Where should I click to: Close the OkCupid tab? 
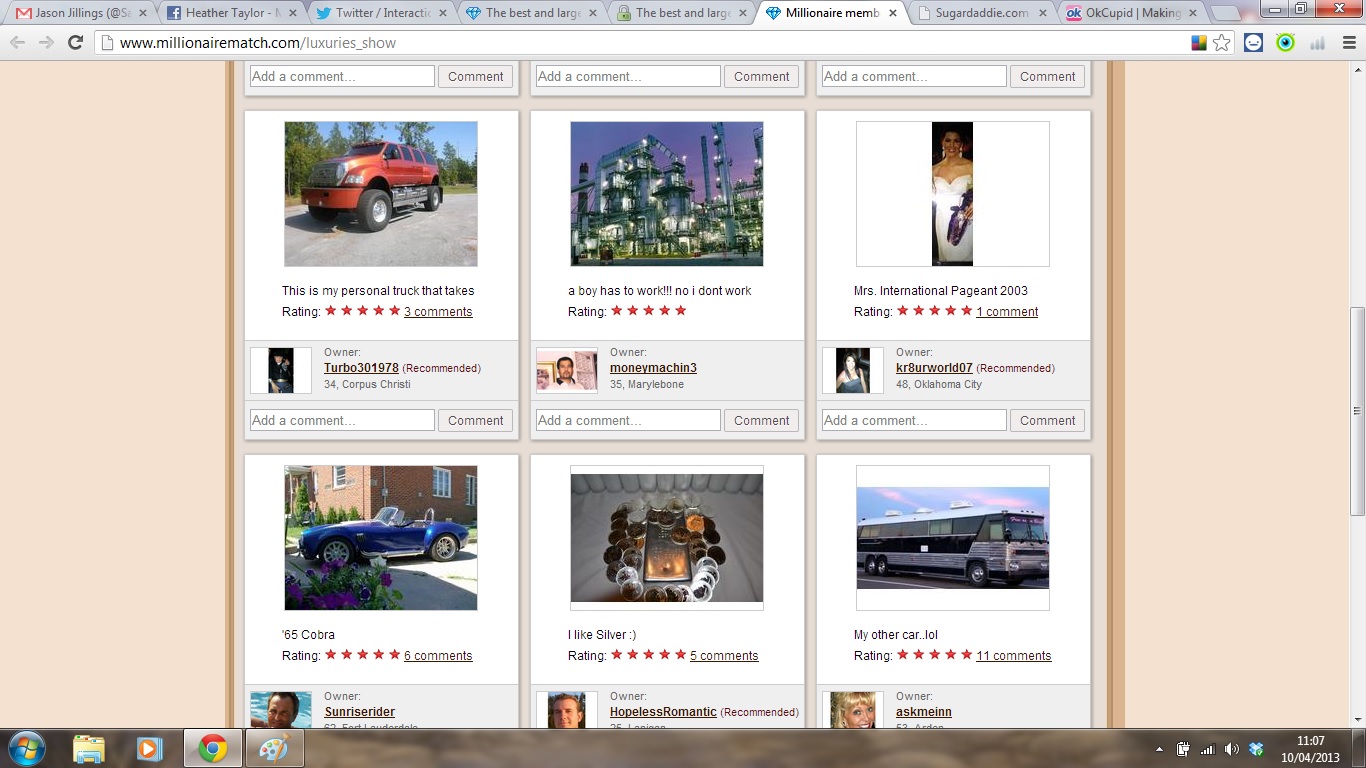1194,13
